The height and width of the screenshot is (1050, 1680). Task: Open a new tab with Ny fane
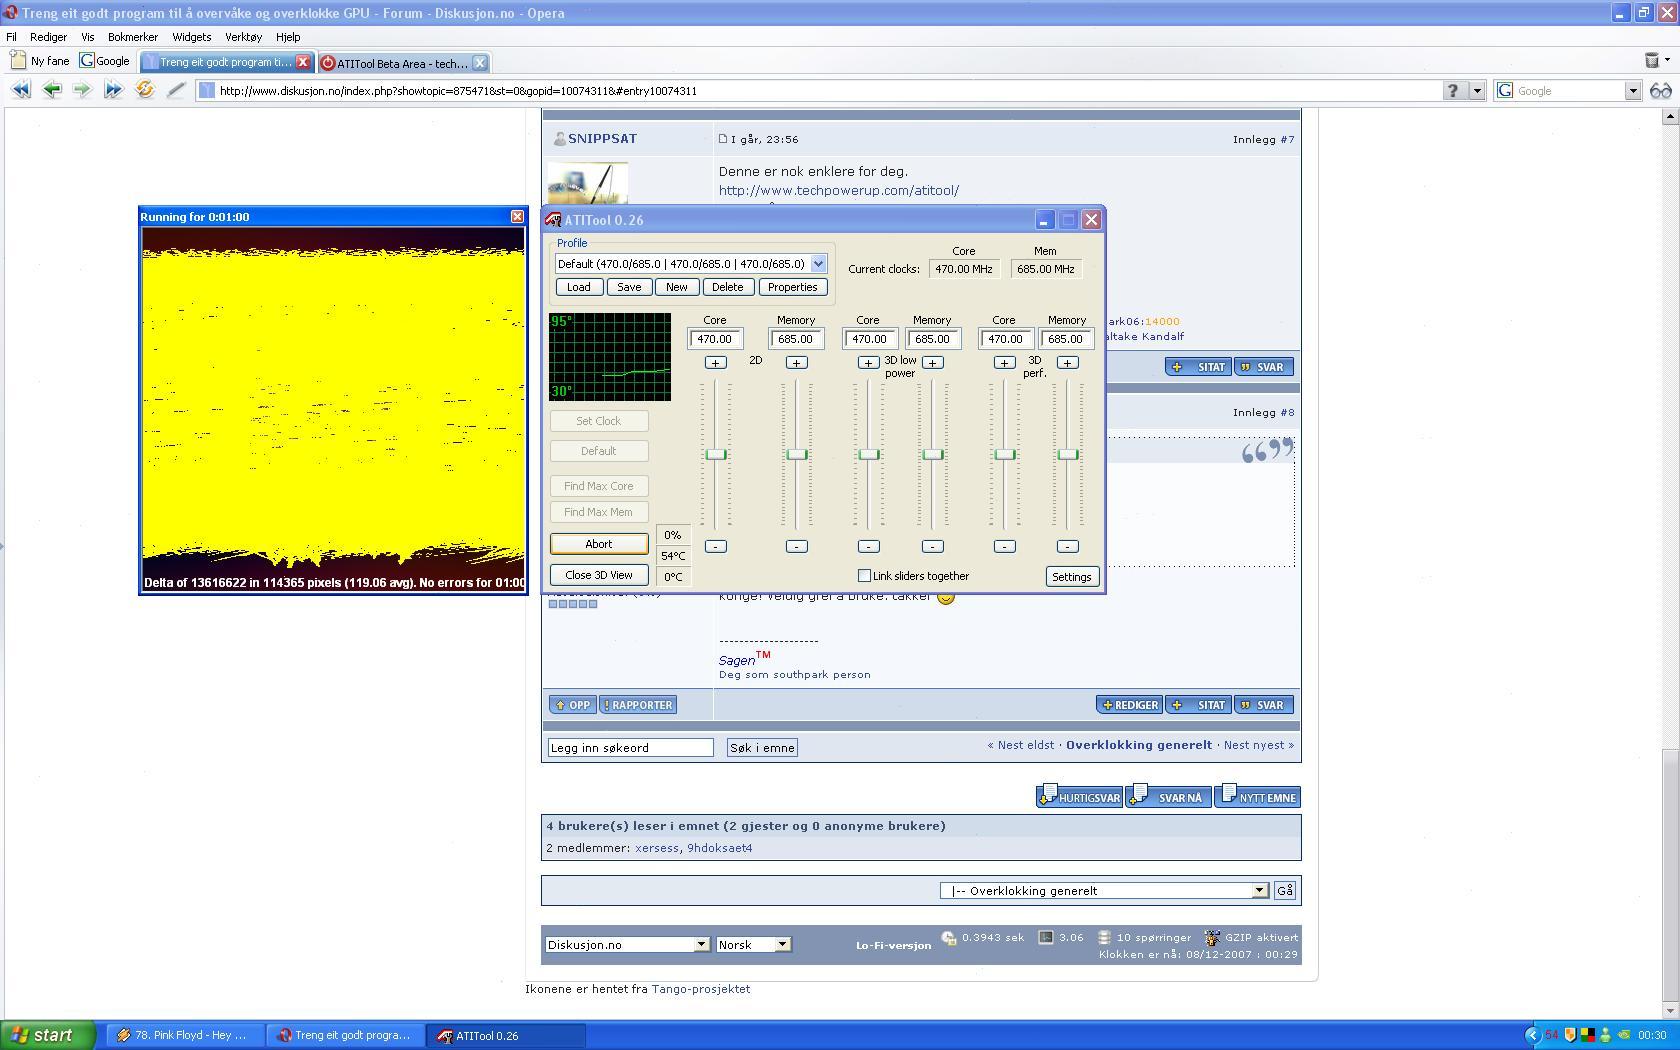coord(40,61)
